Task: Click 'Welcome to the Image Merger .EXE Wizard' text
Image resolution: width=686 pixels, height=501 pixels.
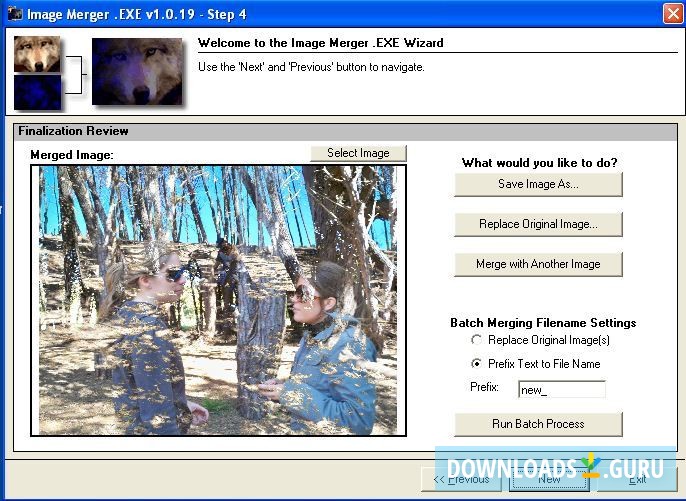Action: click(321, 43)
